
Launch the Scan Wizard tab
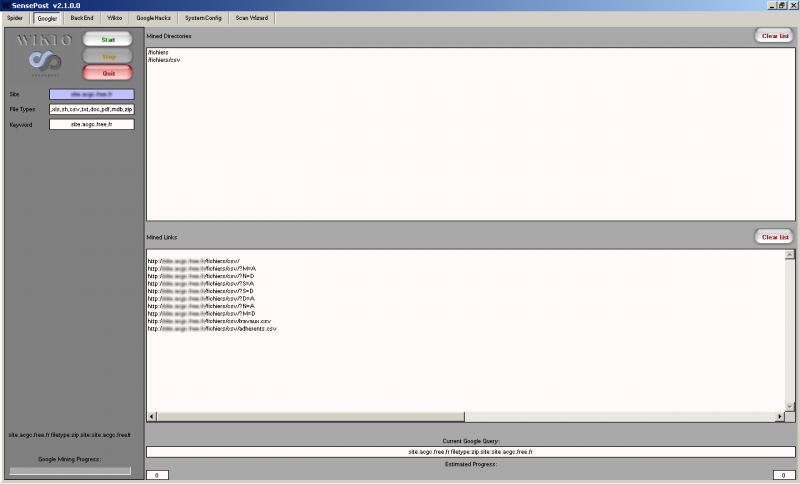(250, 18)
